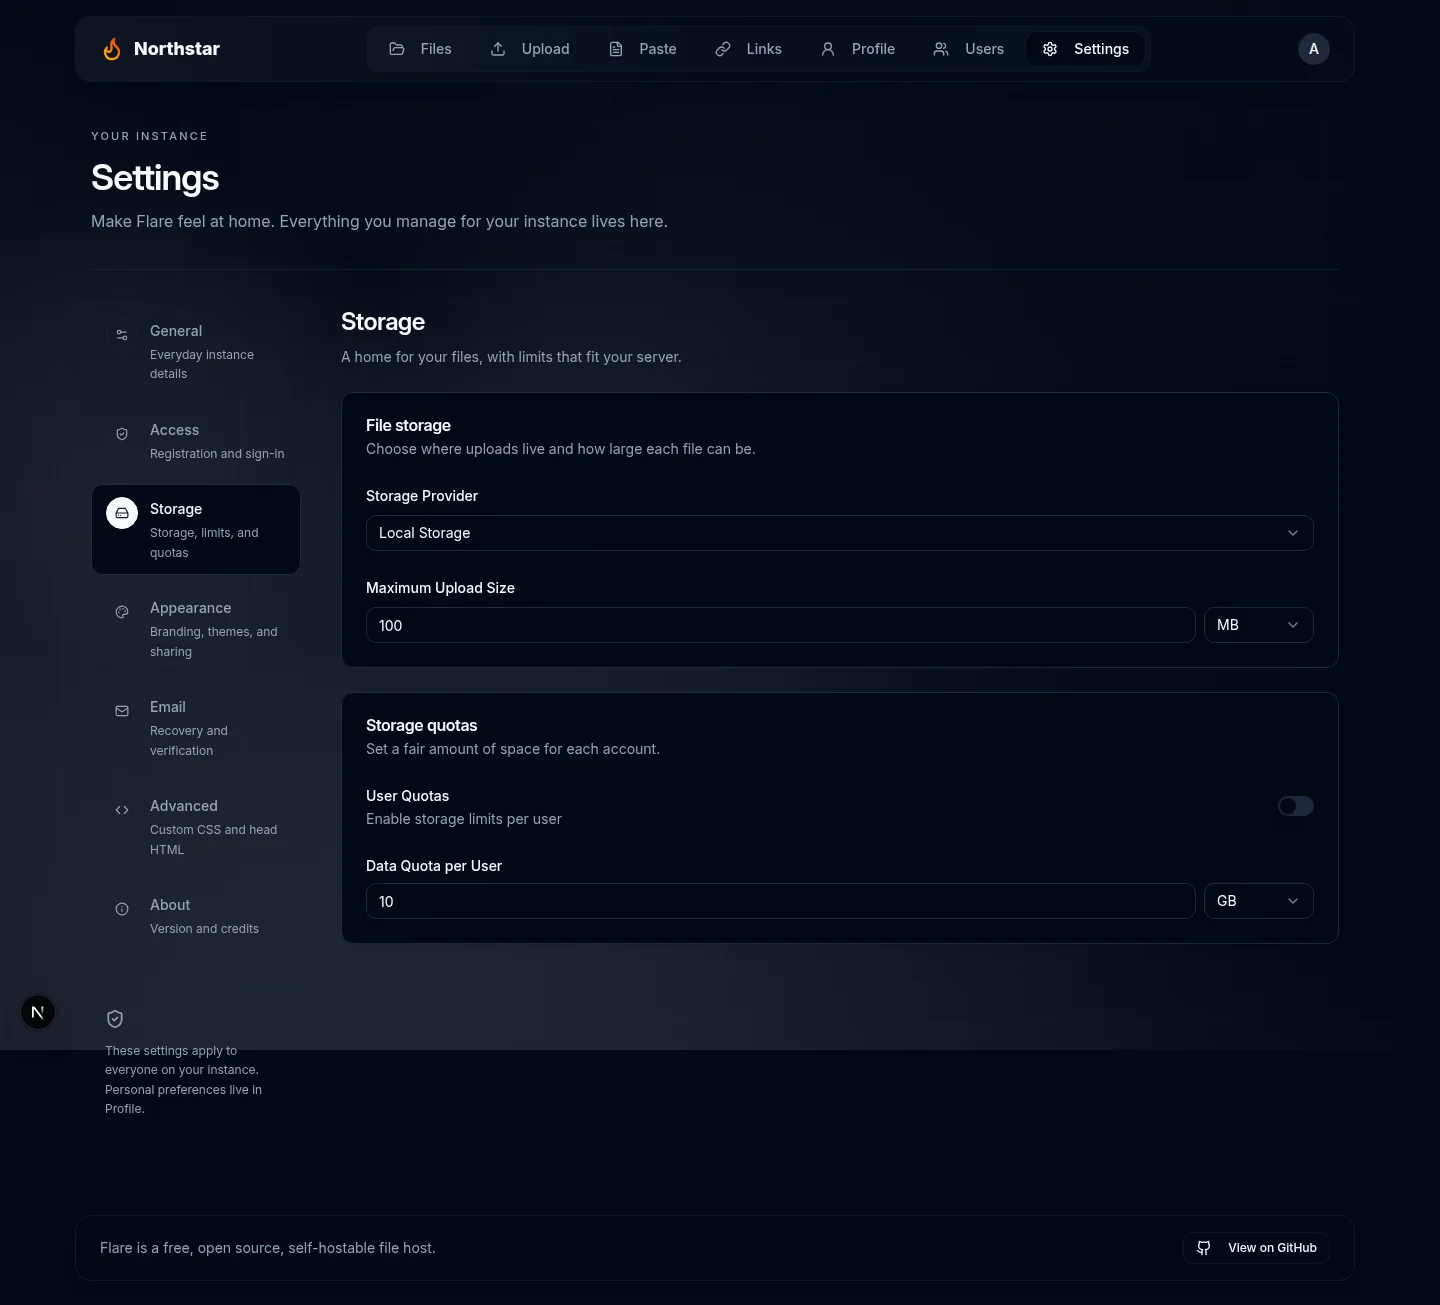Click the Storage drive icon in sidebar
The width and height of the screenshot is (1440, 1305).
122,513
